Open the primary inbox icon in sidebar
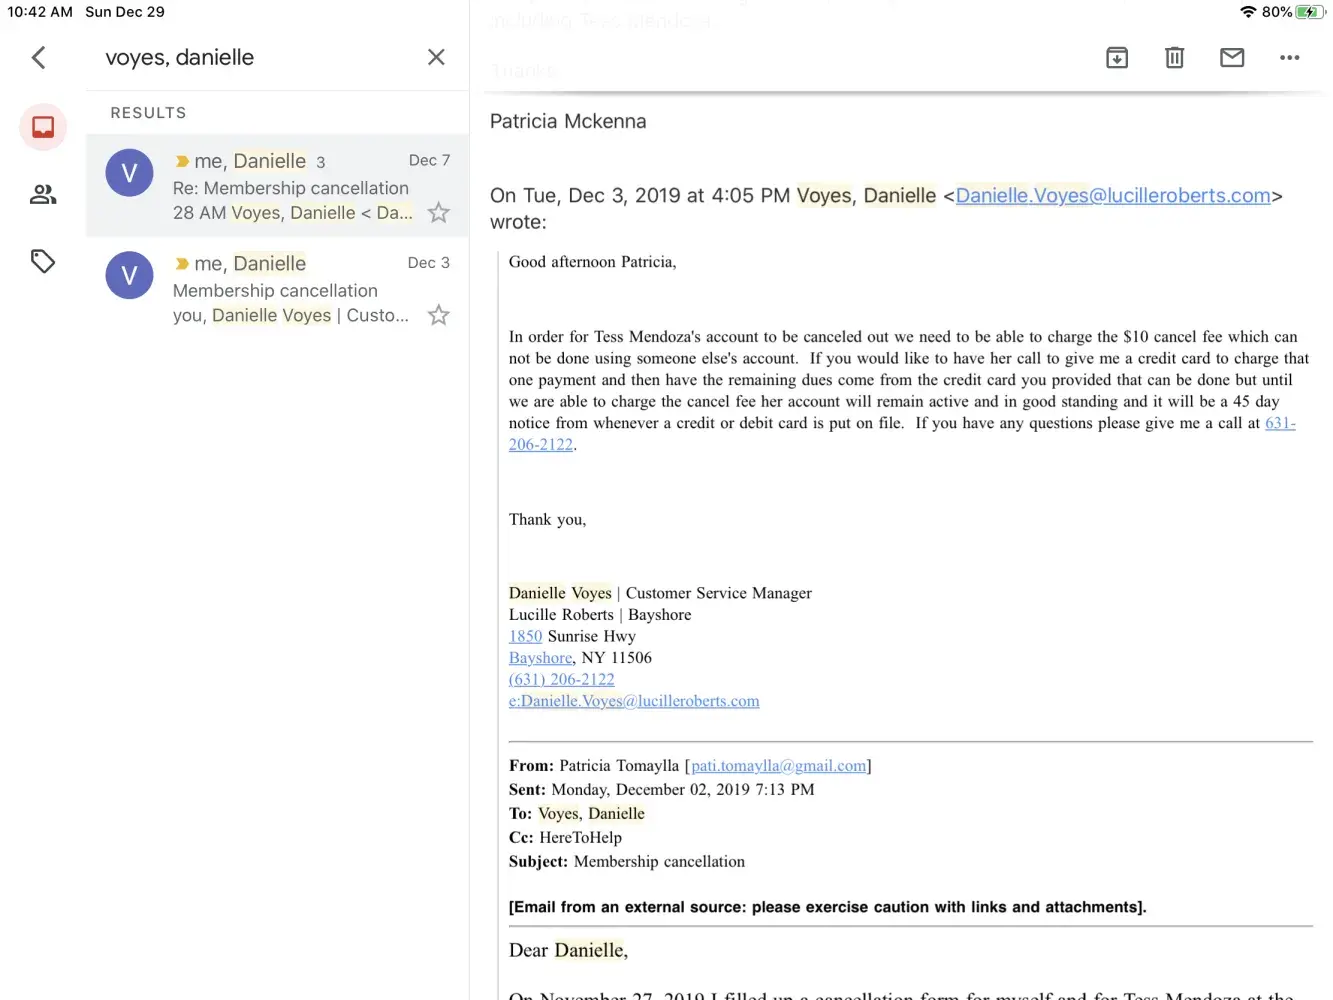This screenshot has width=1333, height=1000. 43,127
